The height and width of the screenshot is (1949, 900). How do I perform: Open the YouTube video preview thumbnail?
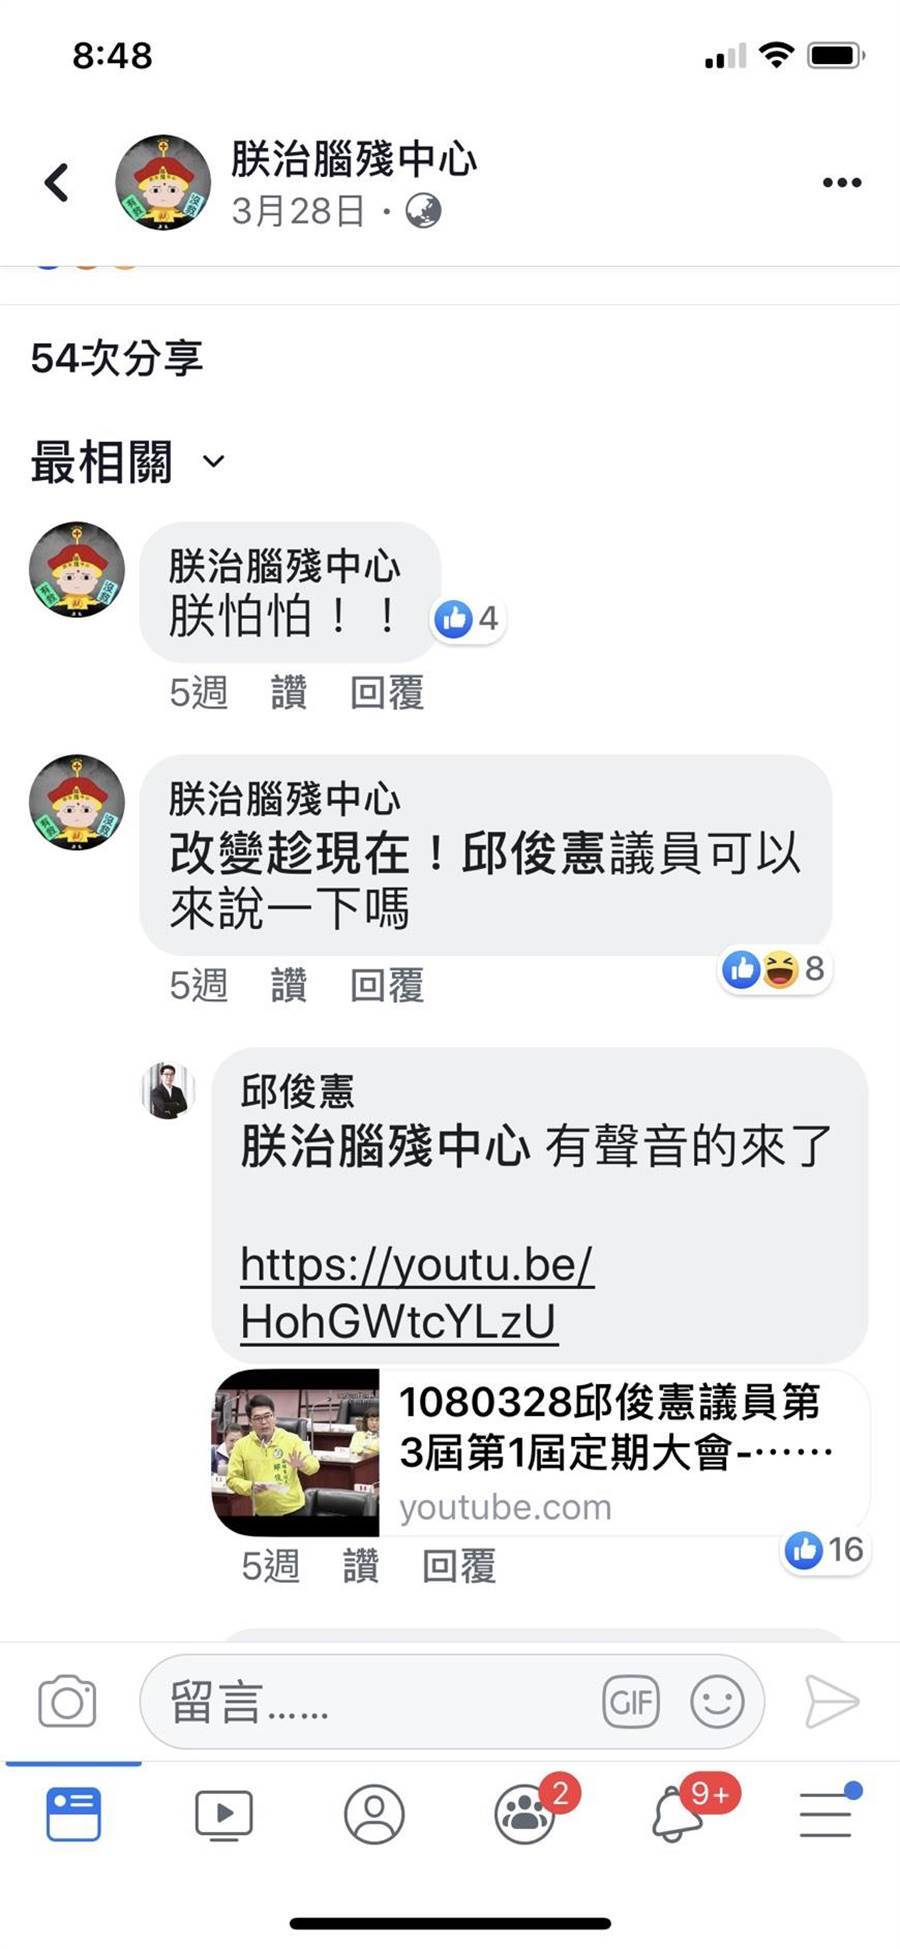[x=296, y=1452]
